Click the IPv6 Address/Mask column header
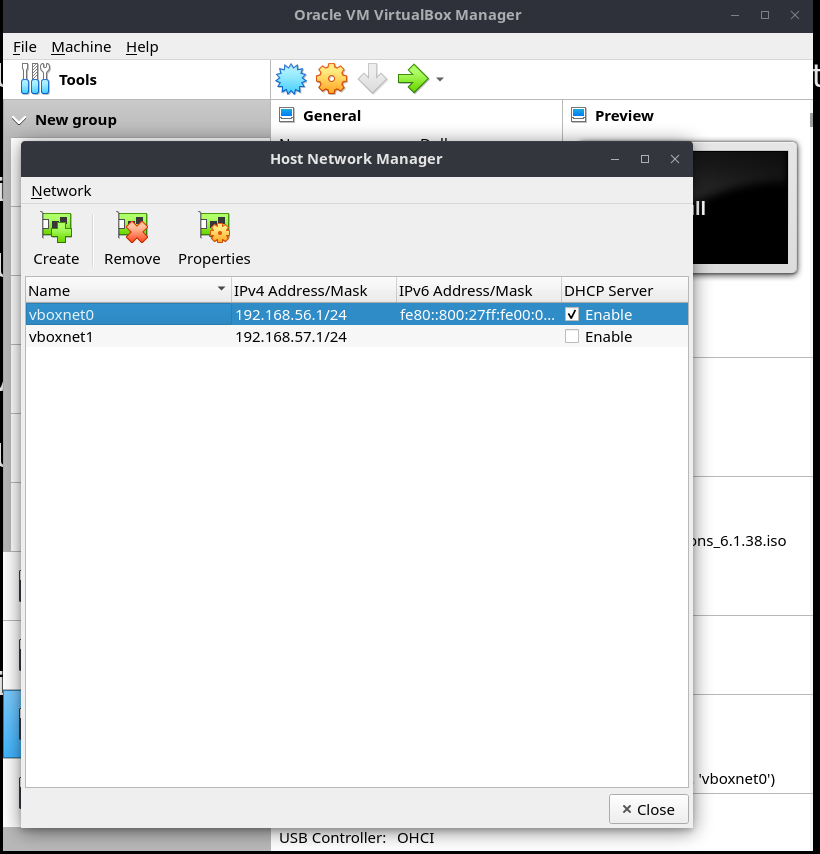This screenshot has height=854, width=820. [x=479, y=290]
